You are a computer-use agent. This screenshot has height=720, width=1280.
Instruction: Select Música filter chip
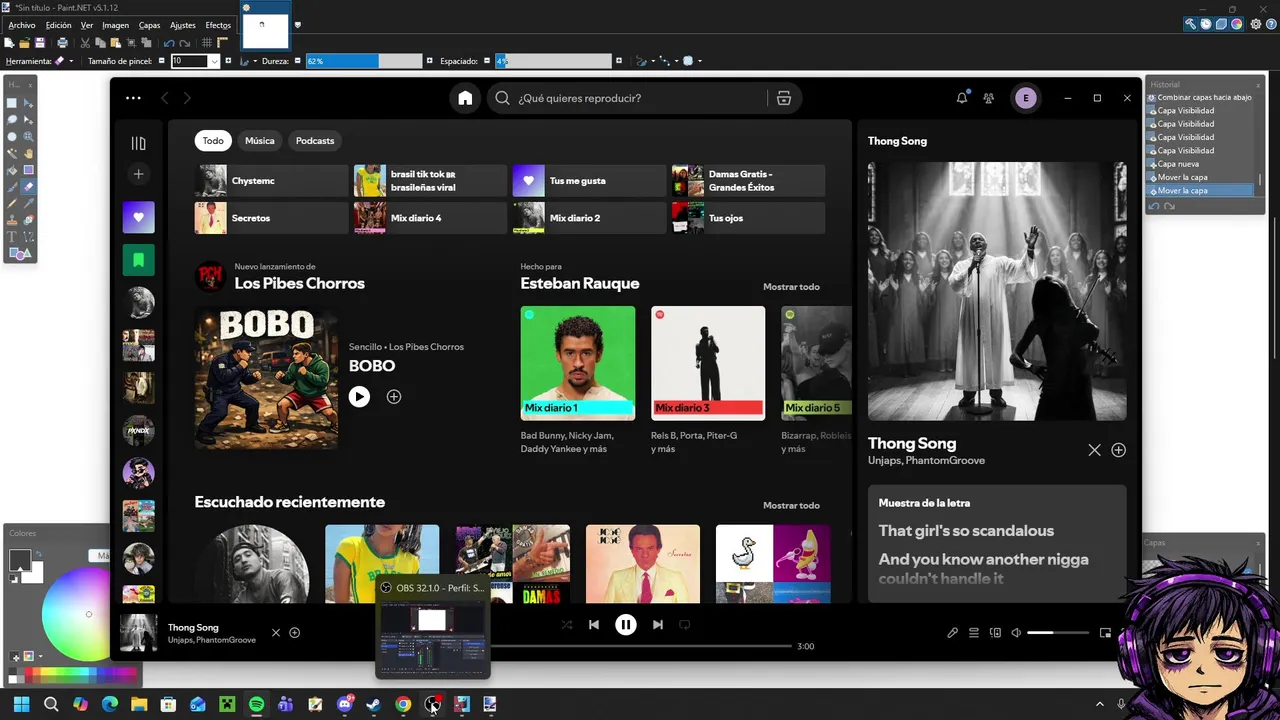coord(260,141)
